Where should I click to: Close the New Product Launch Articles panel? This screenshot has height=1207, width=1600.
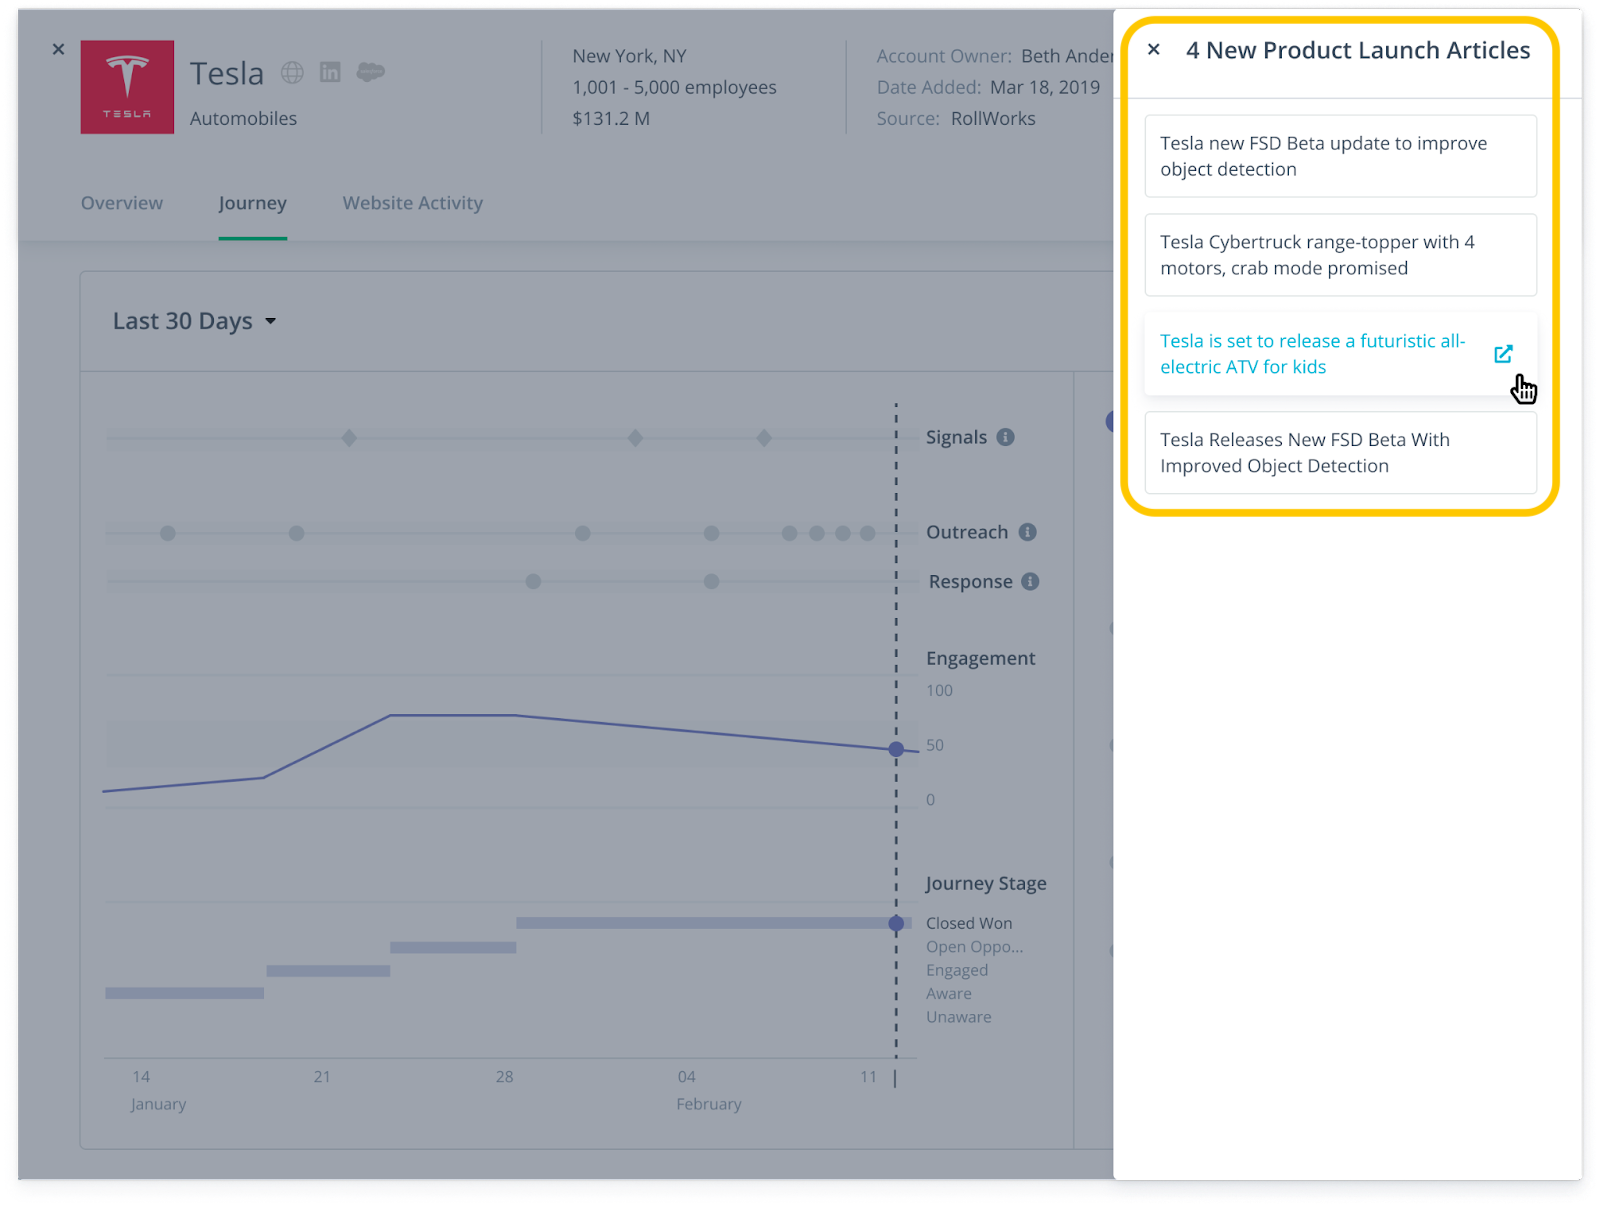click(x=1154, y=50)
